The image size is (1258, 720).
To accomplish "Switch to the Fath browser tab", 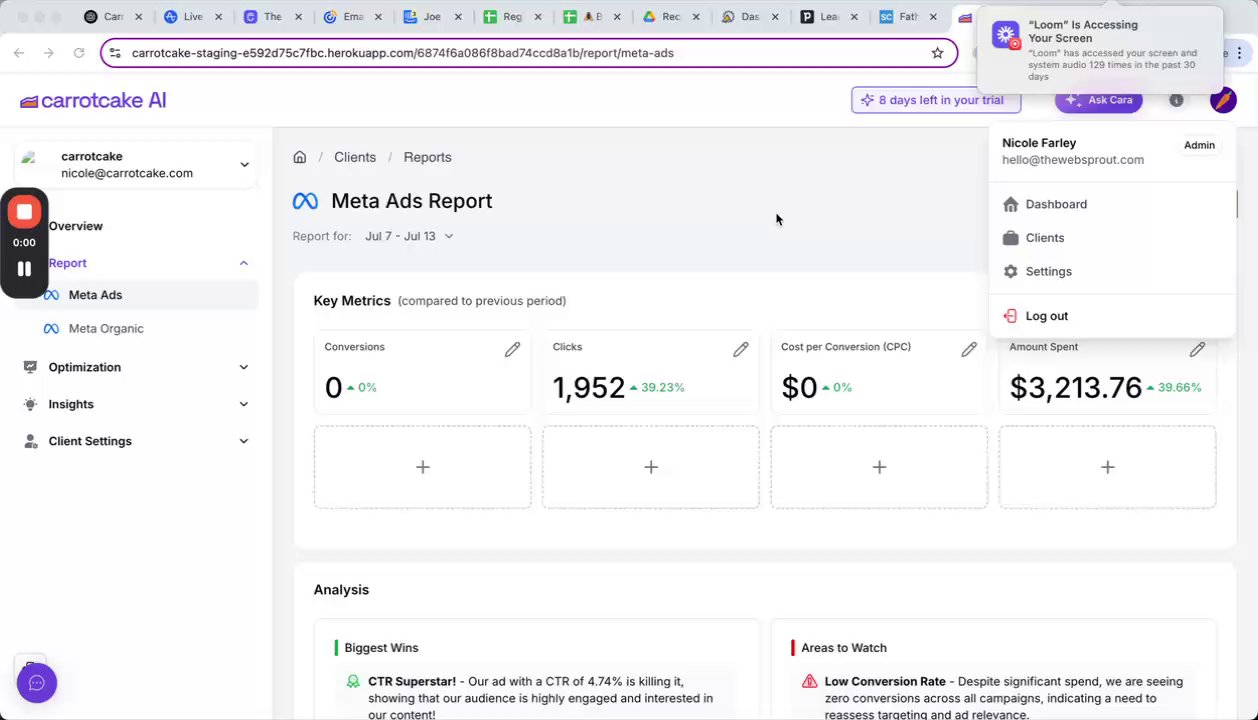I will click(x=907, y=17).
